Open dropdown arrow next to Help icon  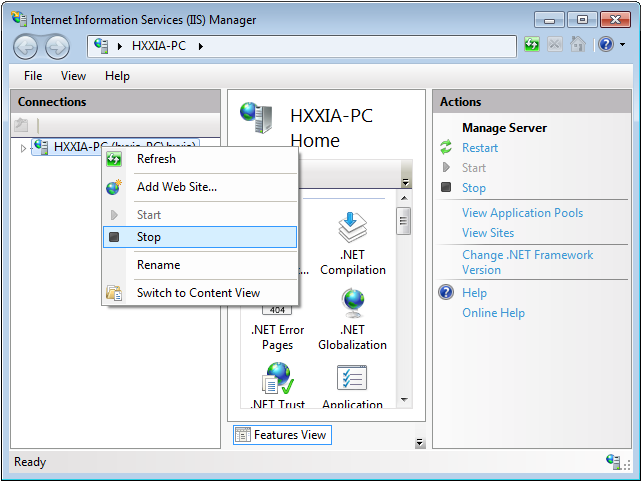coord(622,45)
